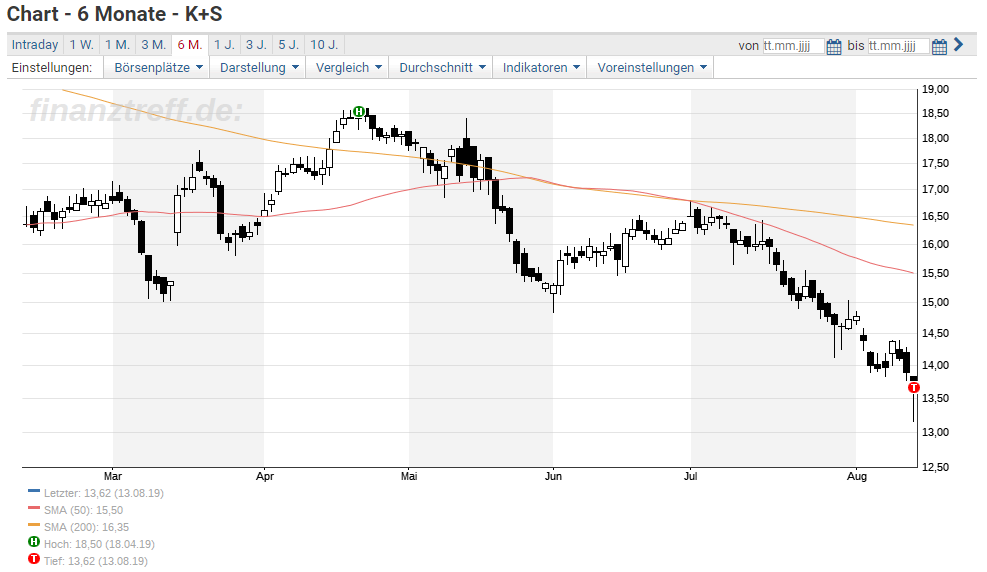This screenshot has height=572, width=987.
Task: Click the 'Jun' label on time axis
Action: pos(553,476)
